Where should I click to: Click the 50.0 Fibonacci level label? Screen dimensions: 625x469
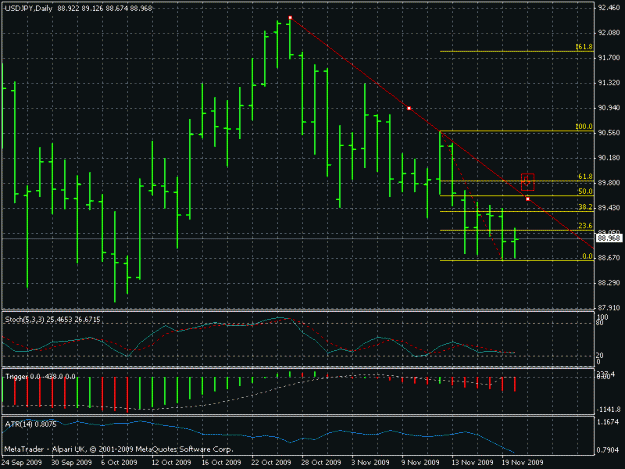[585, 191]
